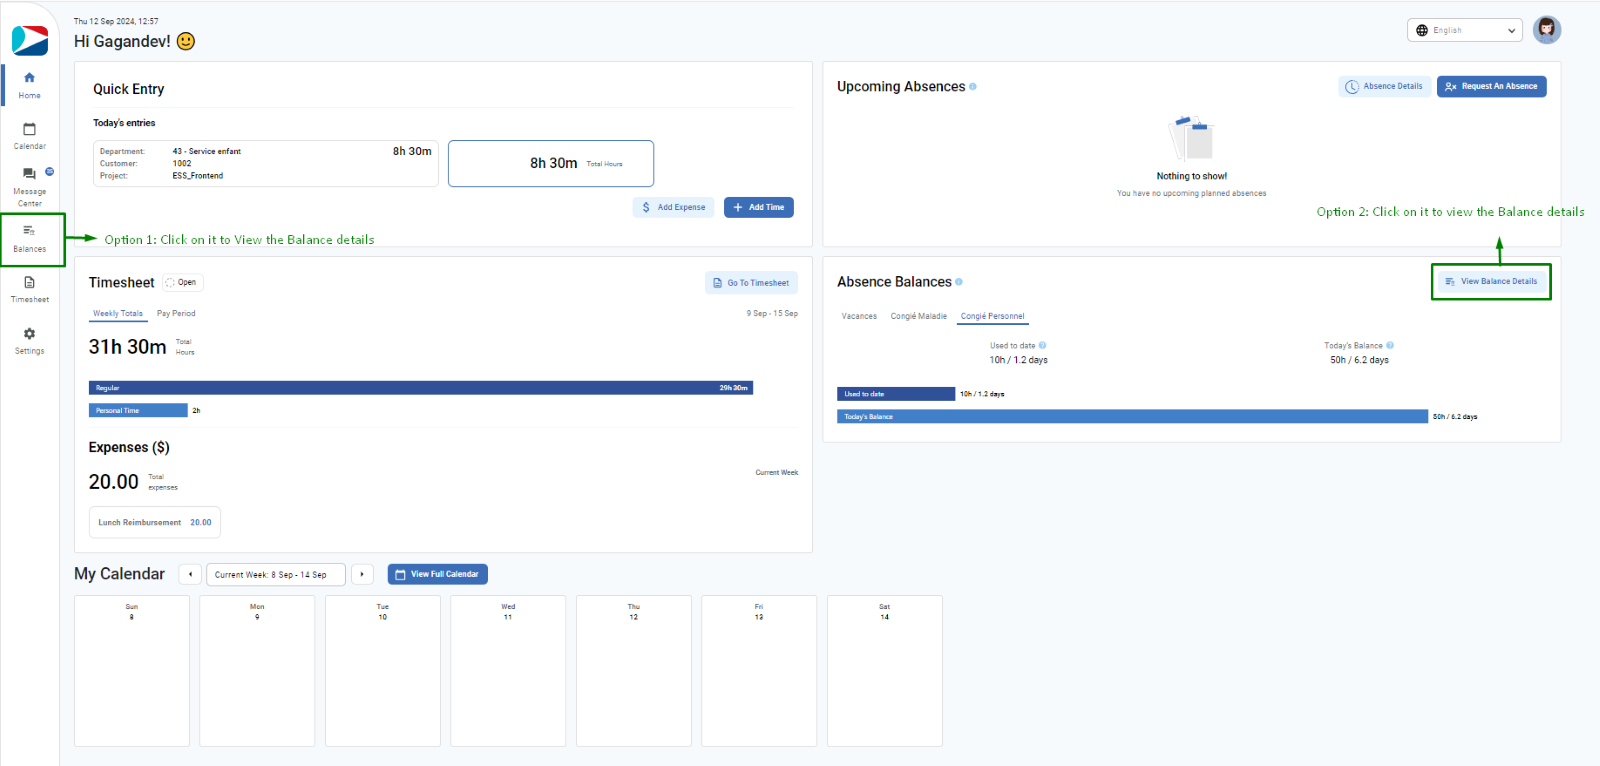Select Mon 9 calendar day cell
The image size is (1600, 766).
[x=257, y=671]
